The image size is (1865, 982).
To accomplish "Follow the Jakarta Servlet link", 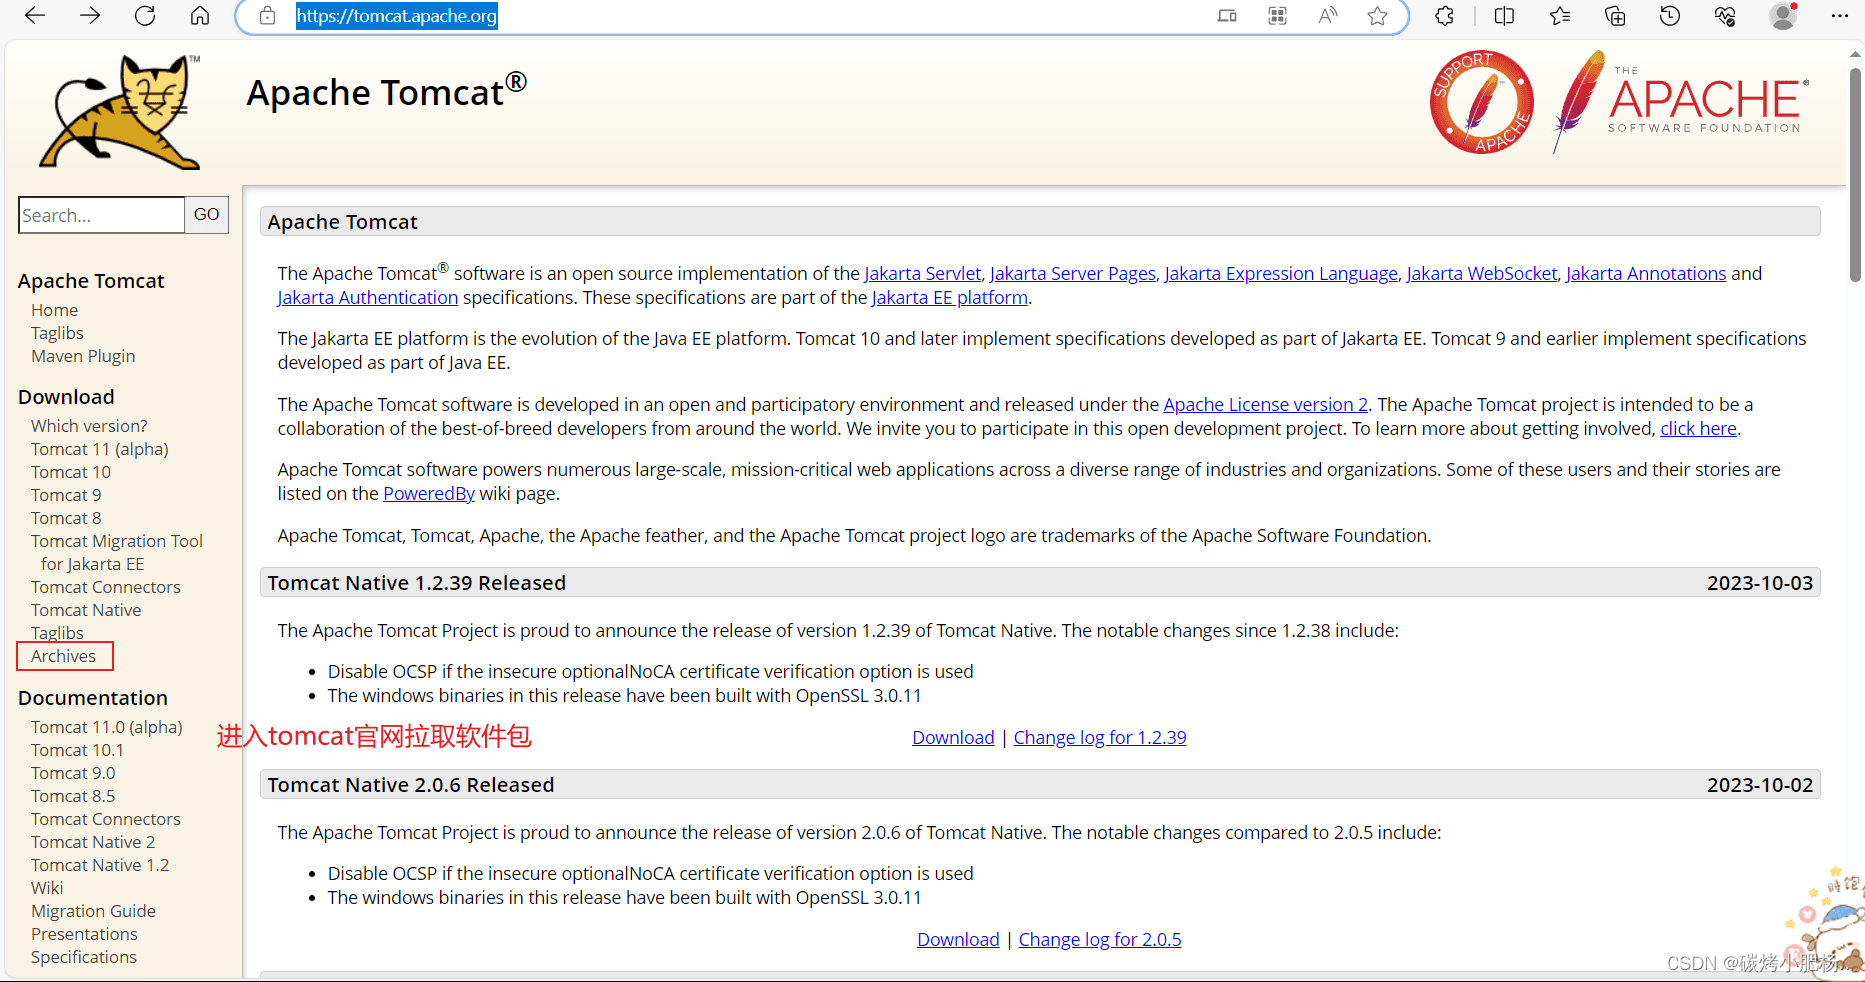I will coord(922,274).
